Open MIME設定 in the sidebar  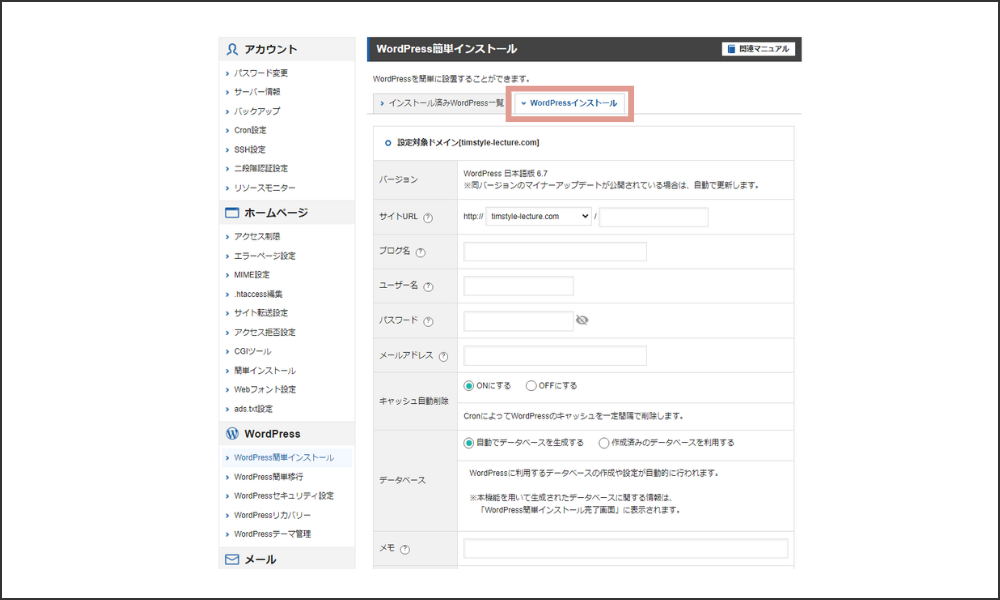click(252, 275)
